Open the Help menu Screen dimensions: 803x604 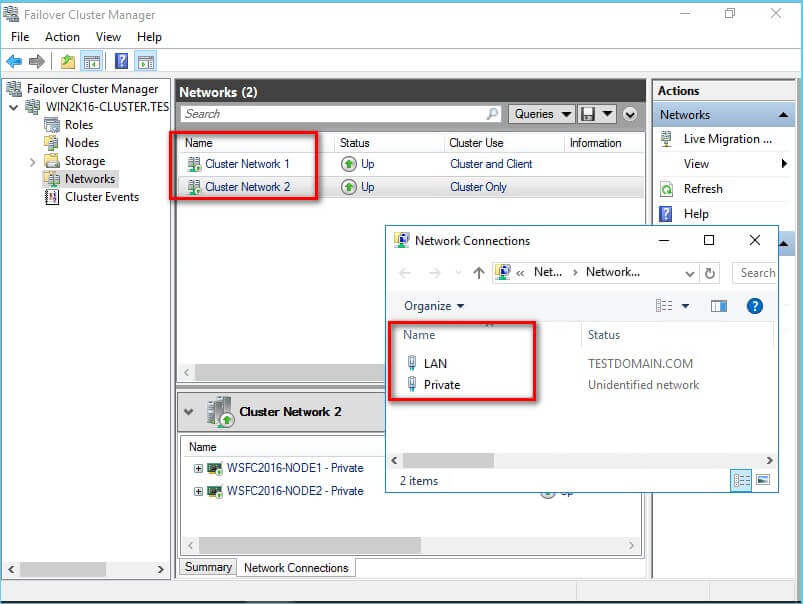coord(149,37)
